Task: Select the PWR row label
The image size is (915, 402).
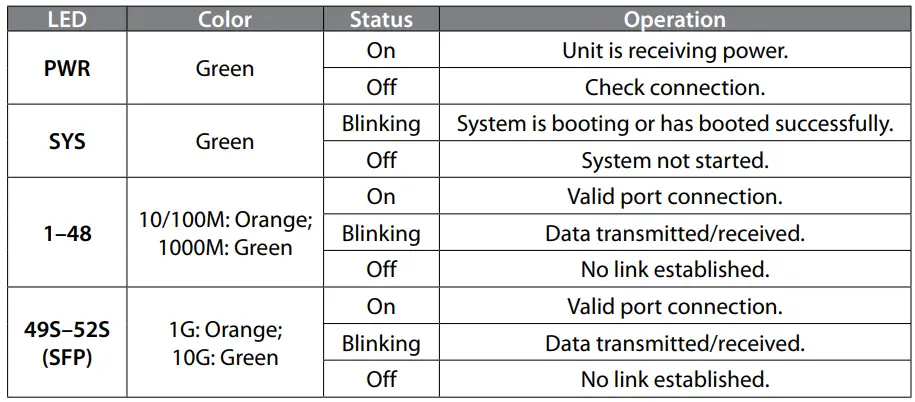Action: coord(67,69)
